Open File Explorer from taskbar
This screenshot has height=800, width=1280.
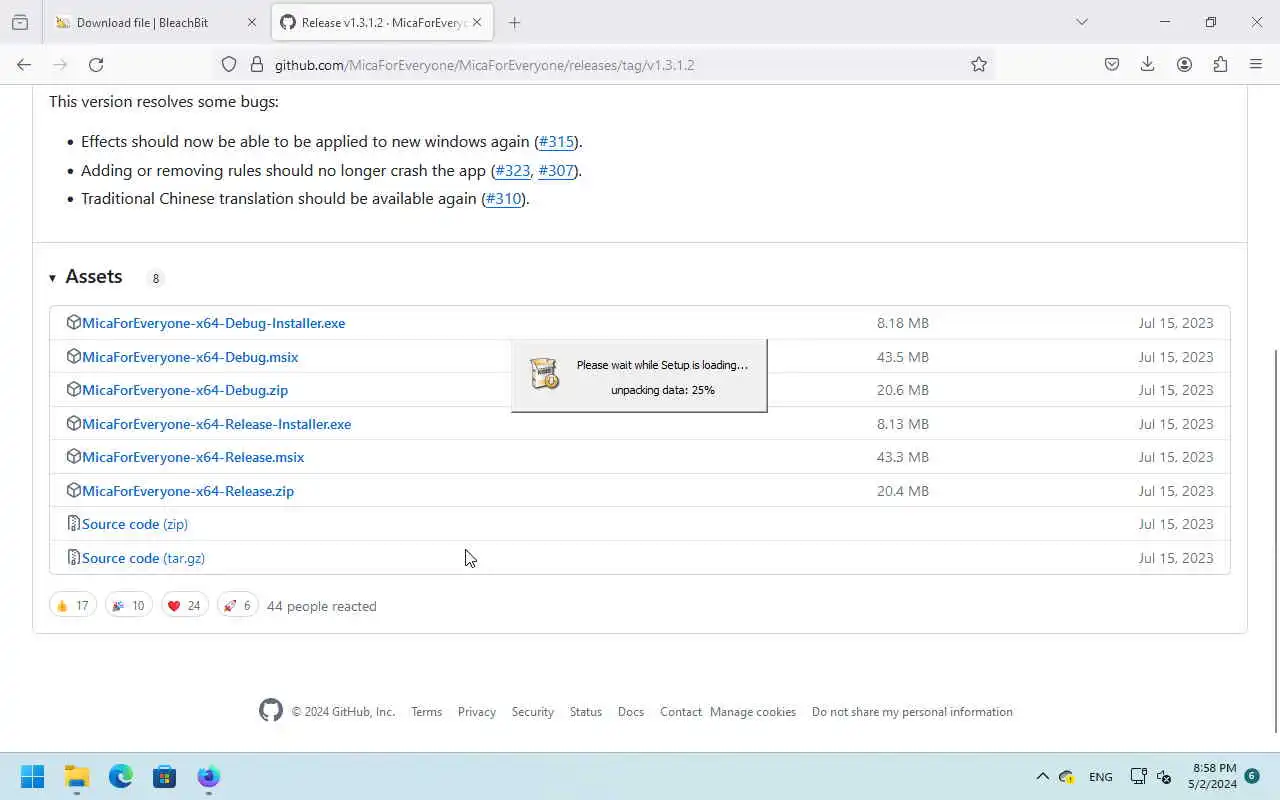[77, 777]
